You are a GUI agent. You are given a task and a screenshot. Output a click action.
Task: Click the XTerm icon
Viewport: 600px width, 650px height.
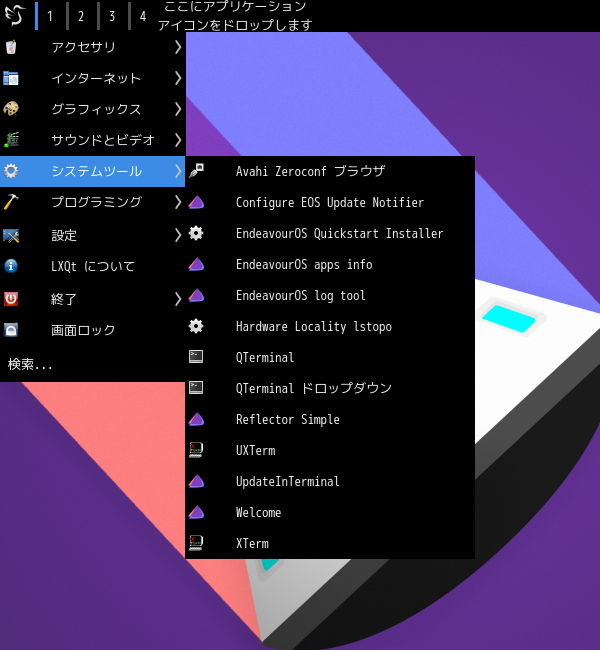tap(196, 543)
